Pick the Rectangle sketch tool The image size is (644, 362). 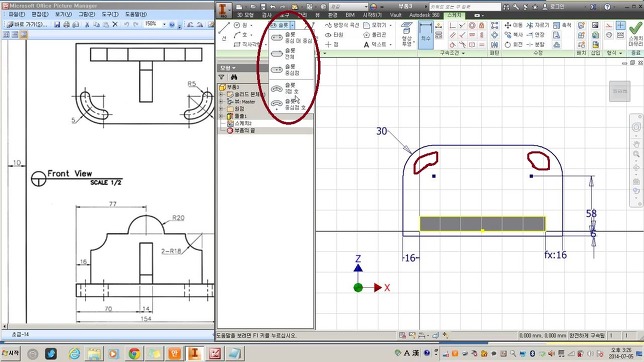tap(246, 44)
